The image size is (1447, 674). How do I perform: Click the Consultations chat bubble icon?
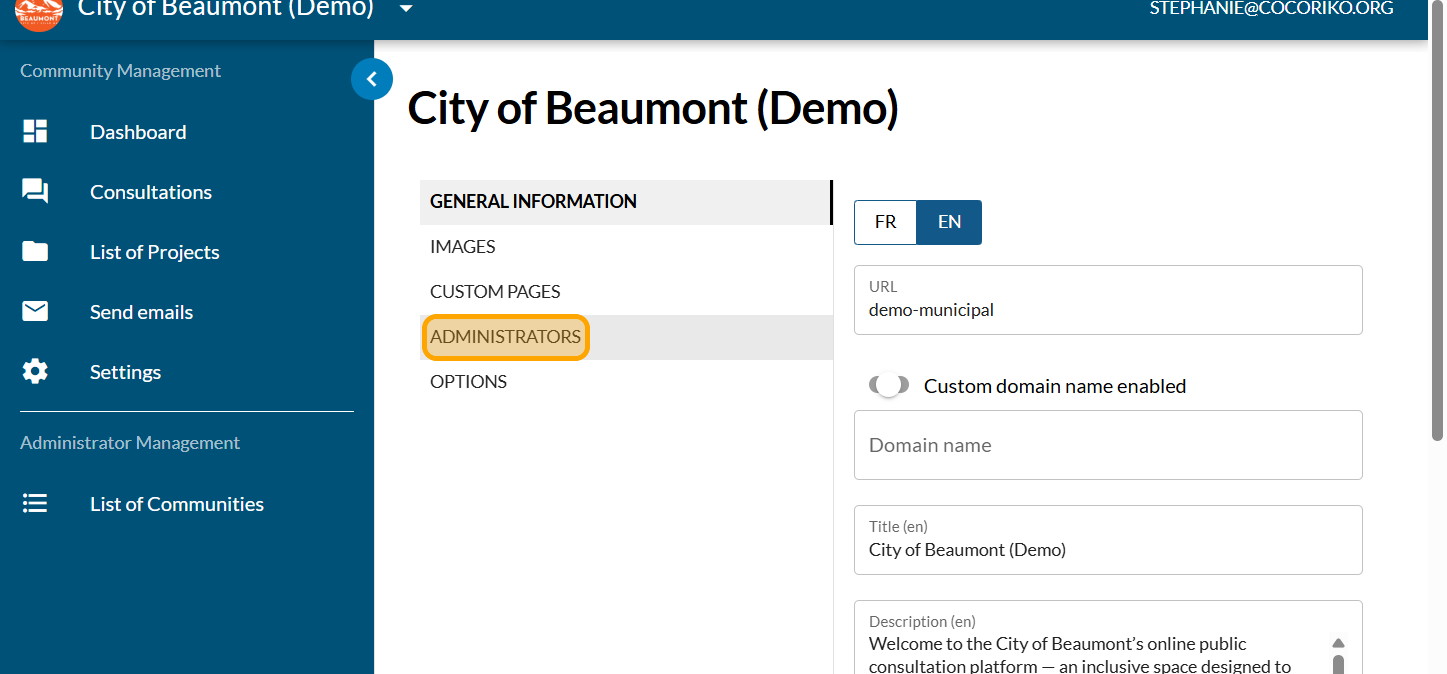35,192
